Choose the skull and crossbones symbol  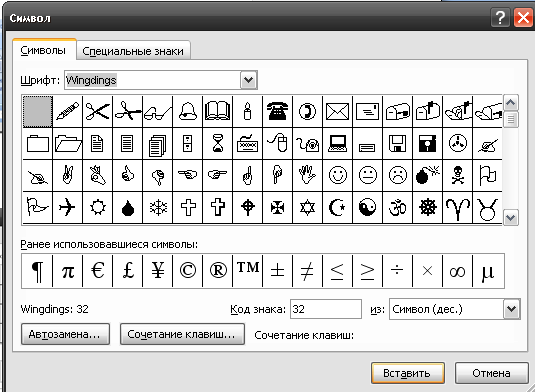coord(458,175)
